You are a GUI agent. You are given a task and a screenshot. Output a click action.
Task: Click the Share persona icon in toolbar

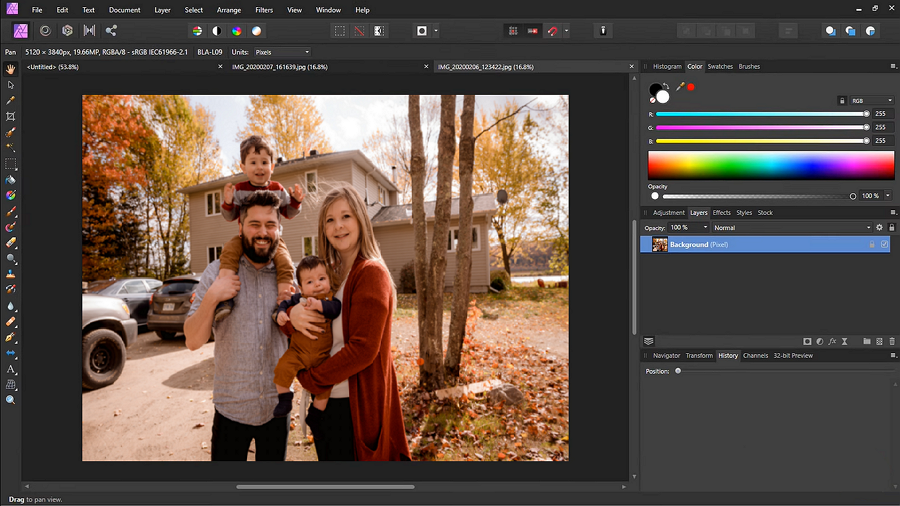click(x=111, y=31)
